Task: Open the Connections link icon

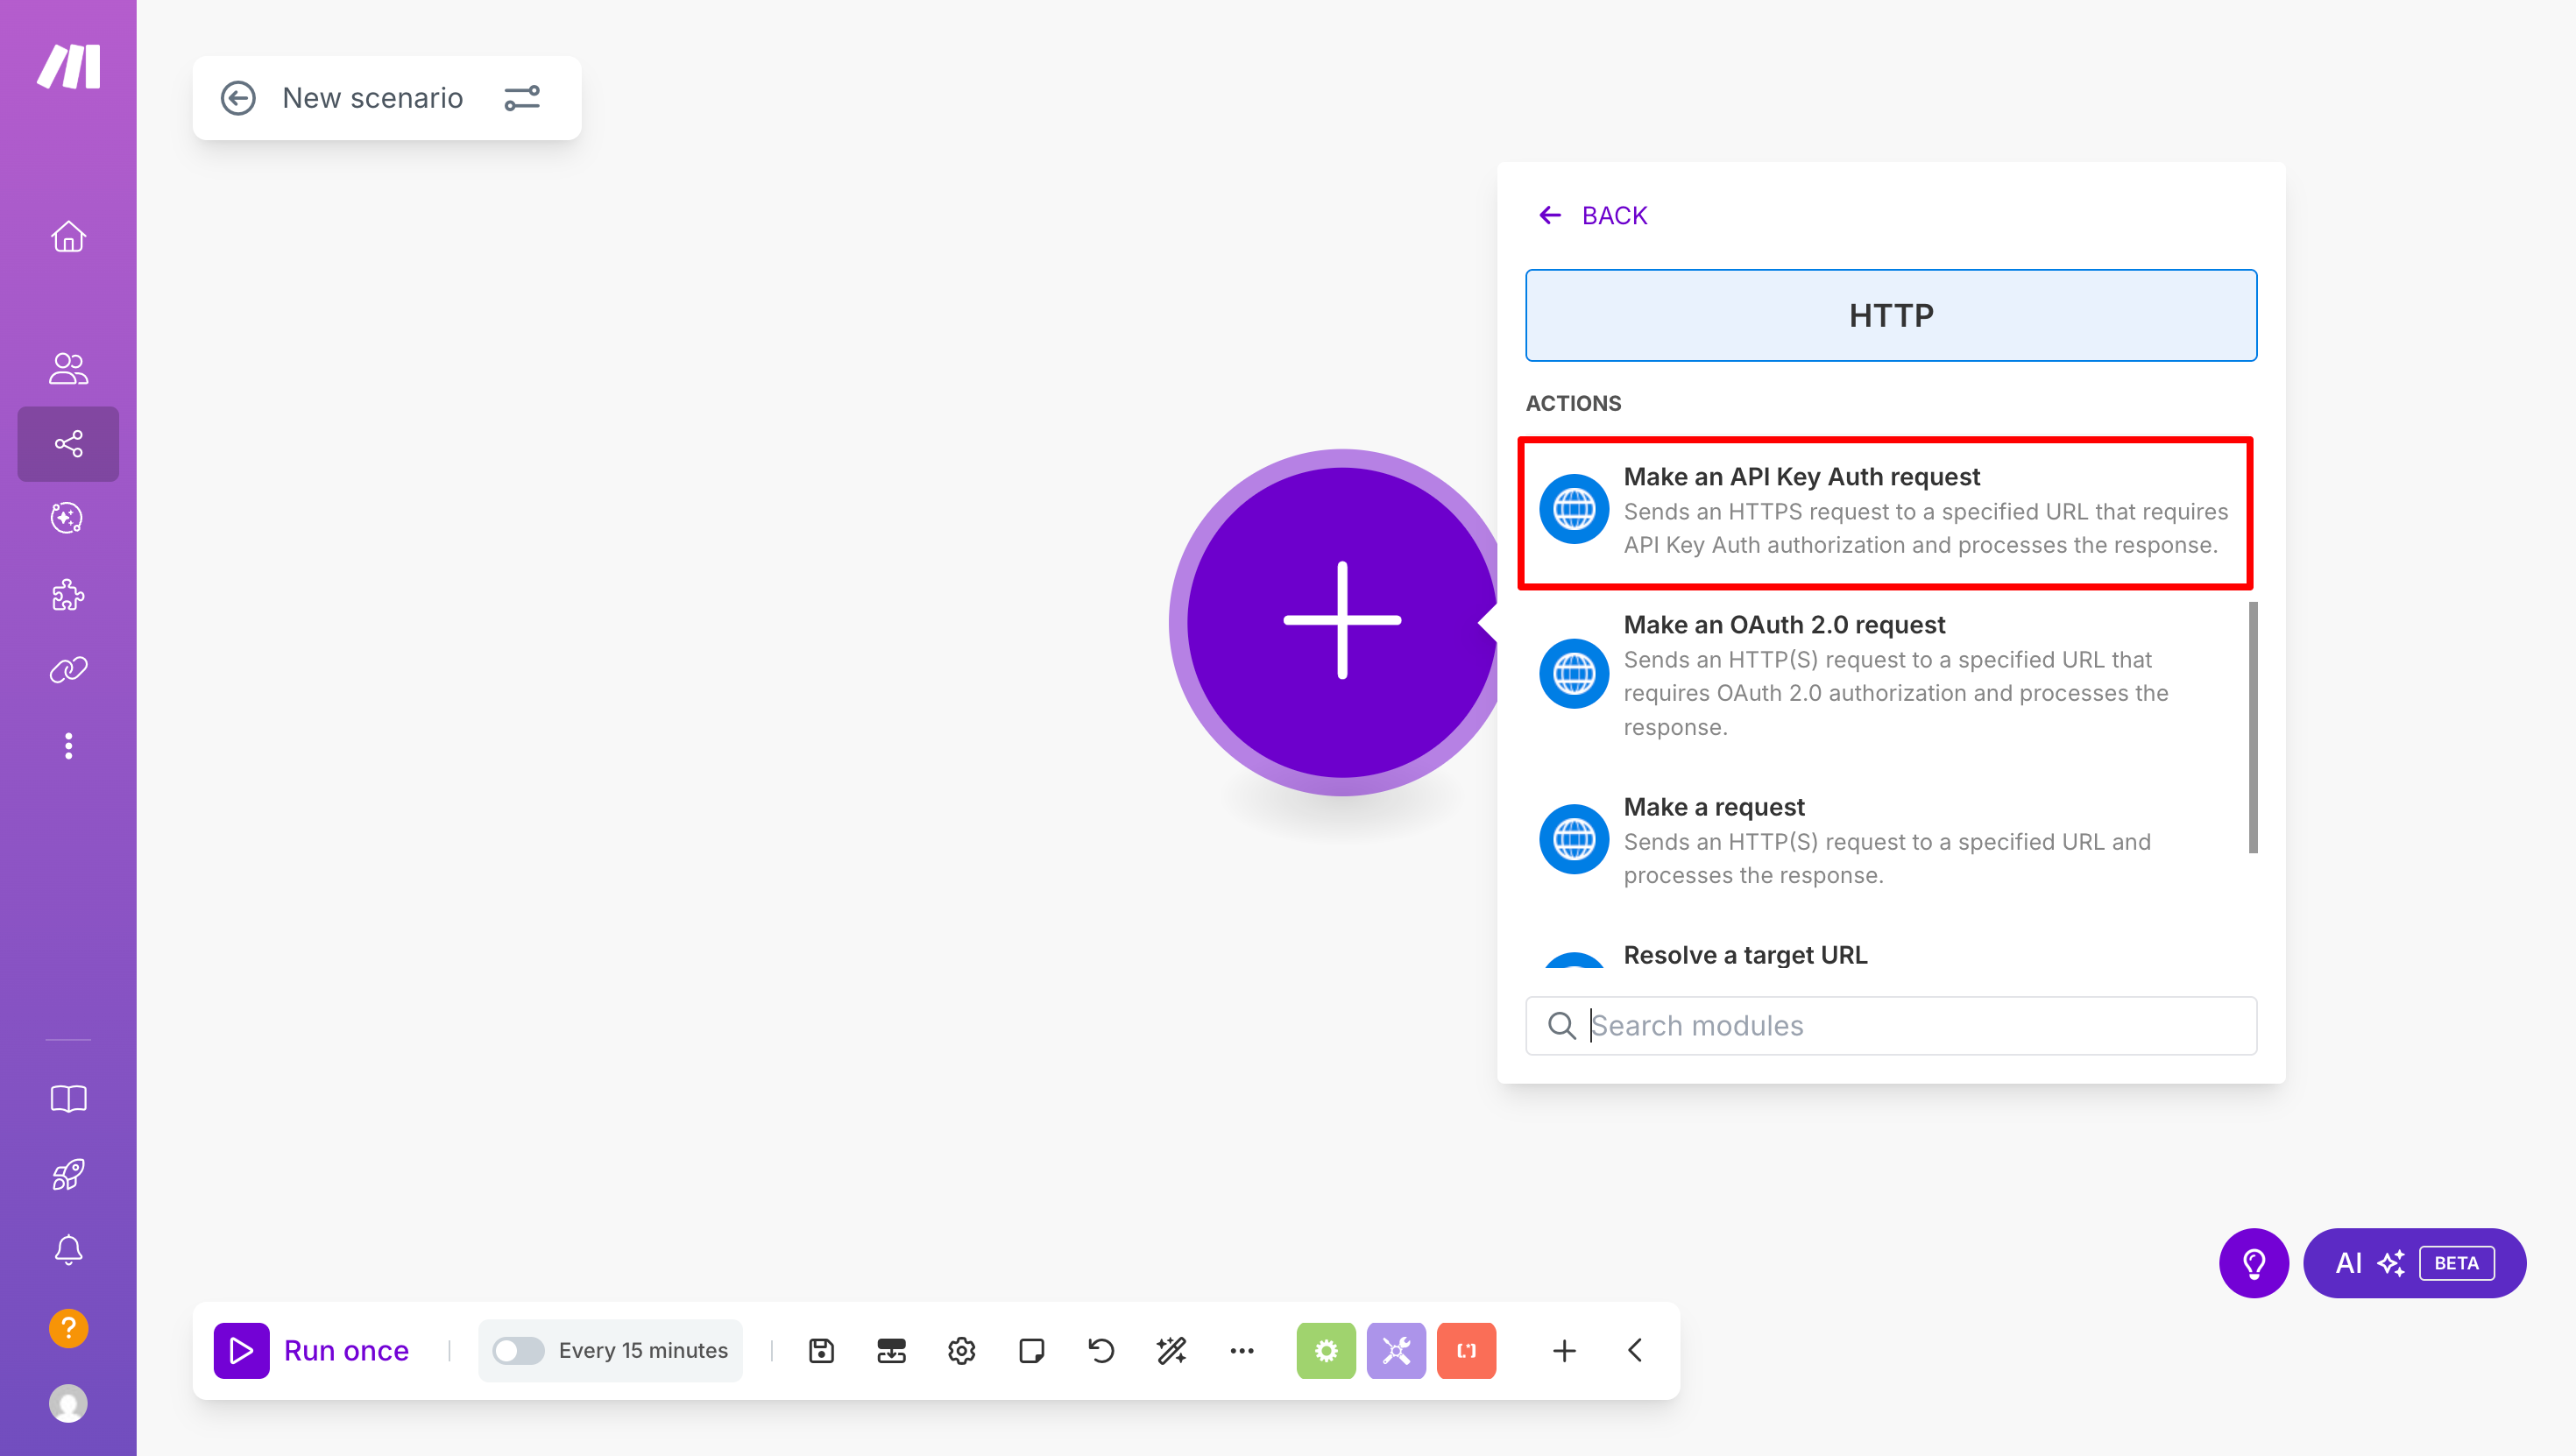Action: 68,669
